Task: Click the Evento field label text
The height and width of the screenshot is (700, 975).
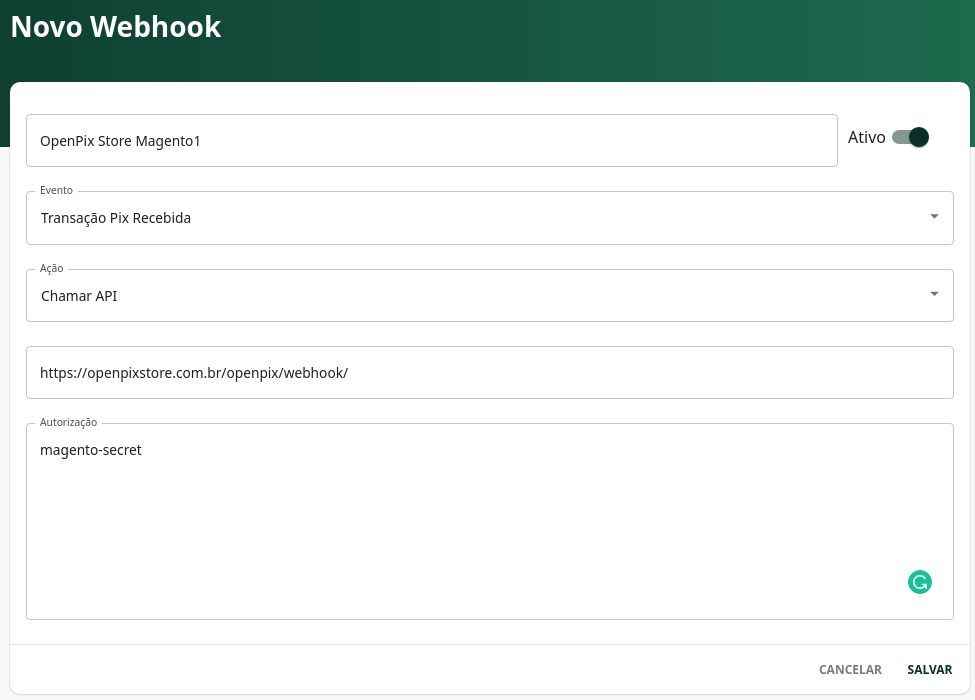Action: point(56,190)
